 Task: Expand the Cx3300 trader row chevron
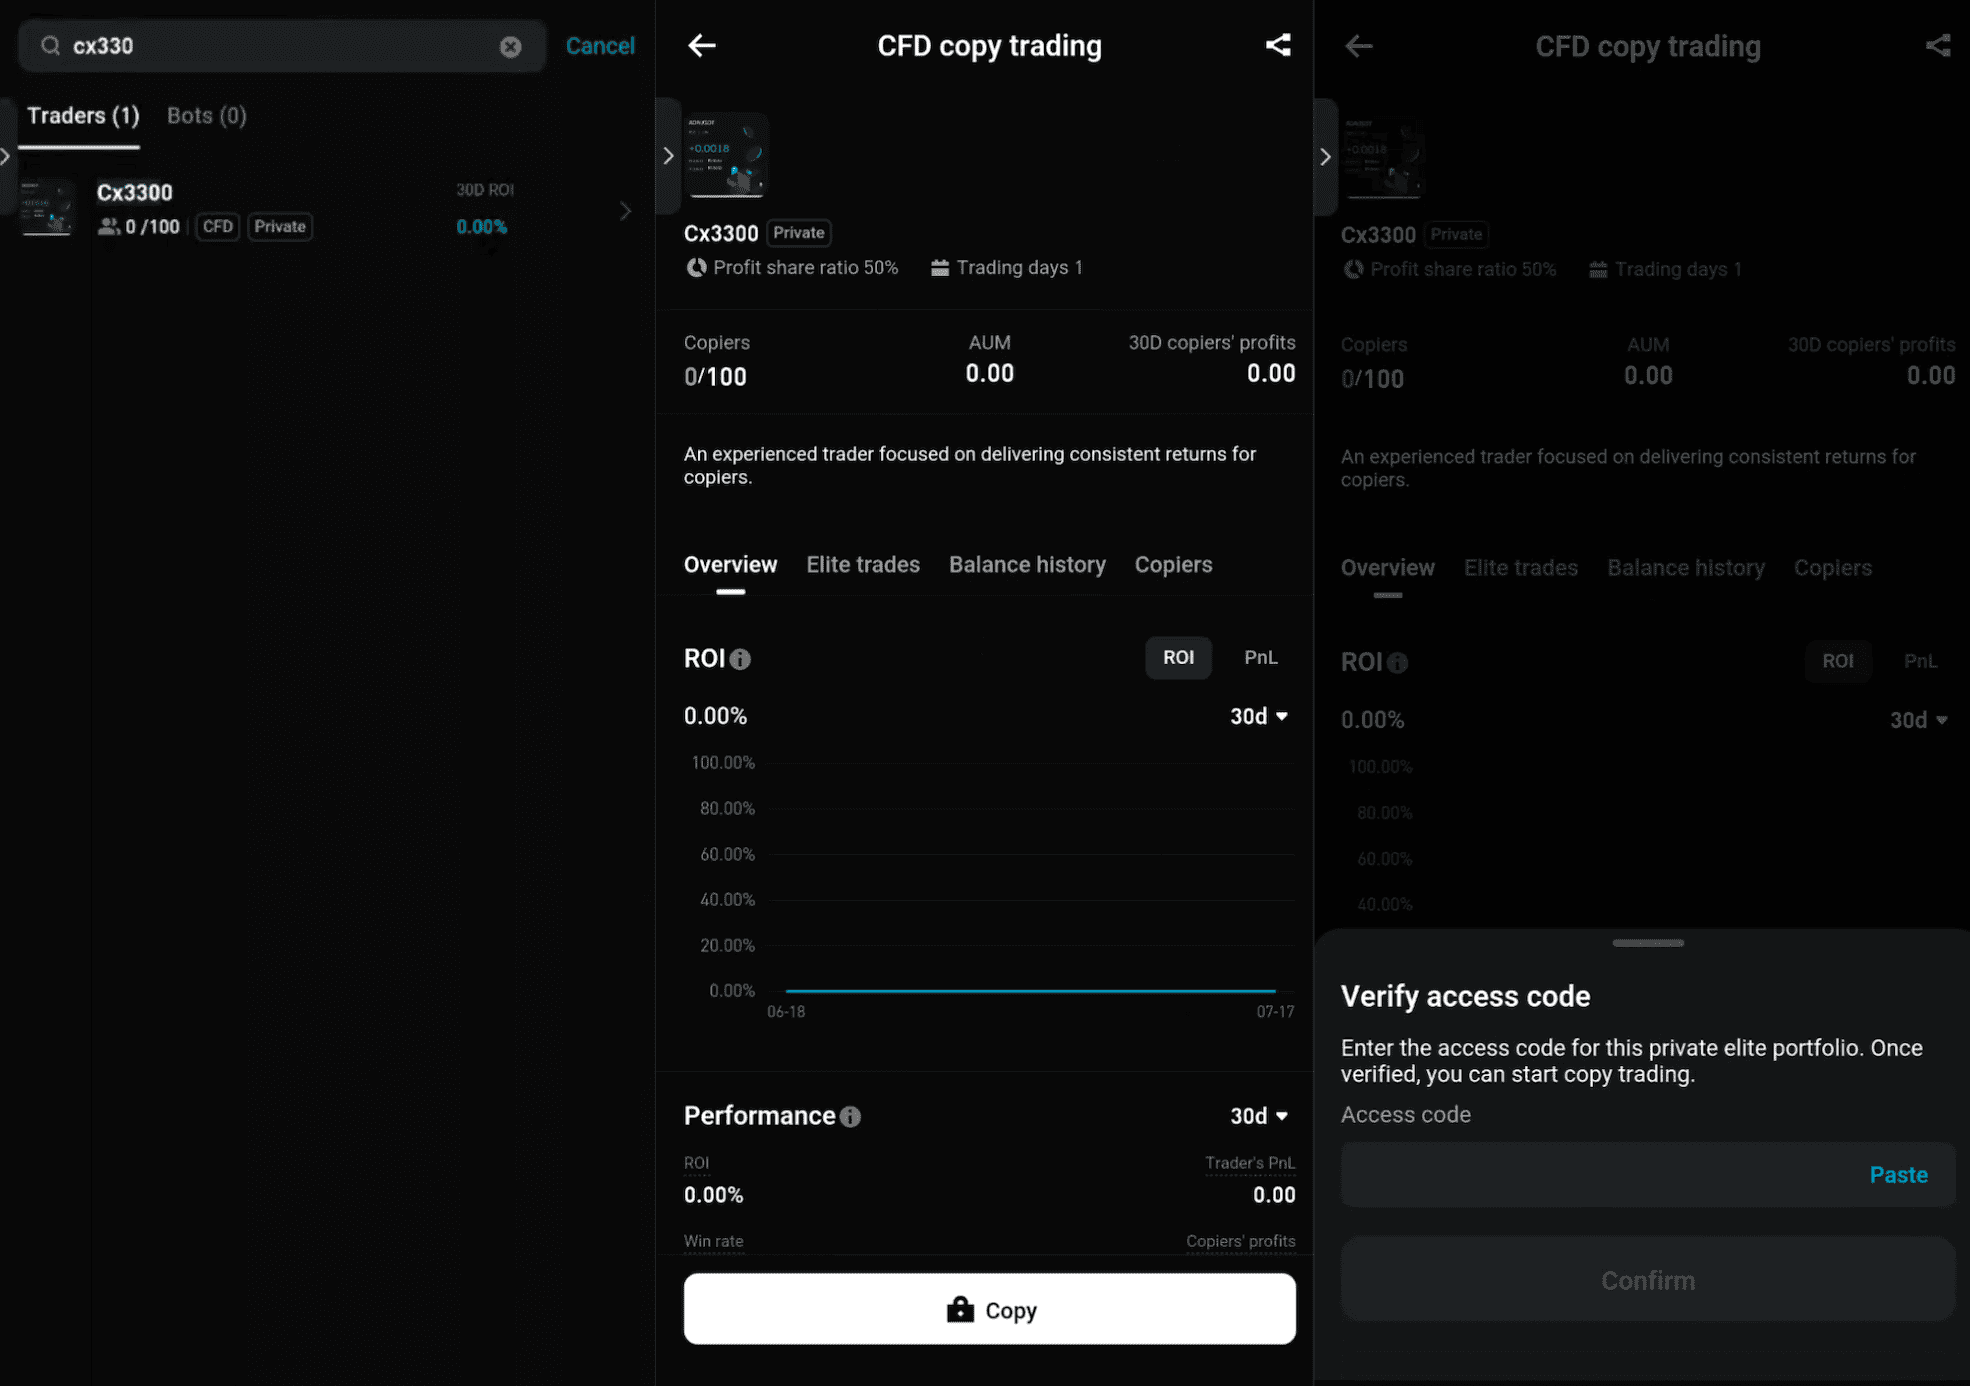(625, 210)
